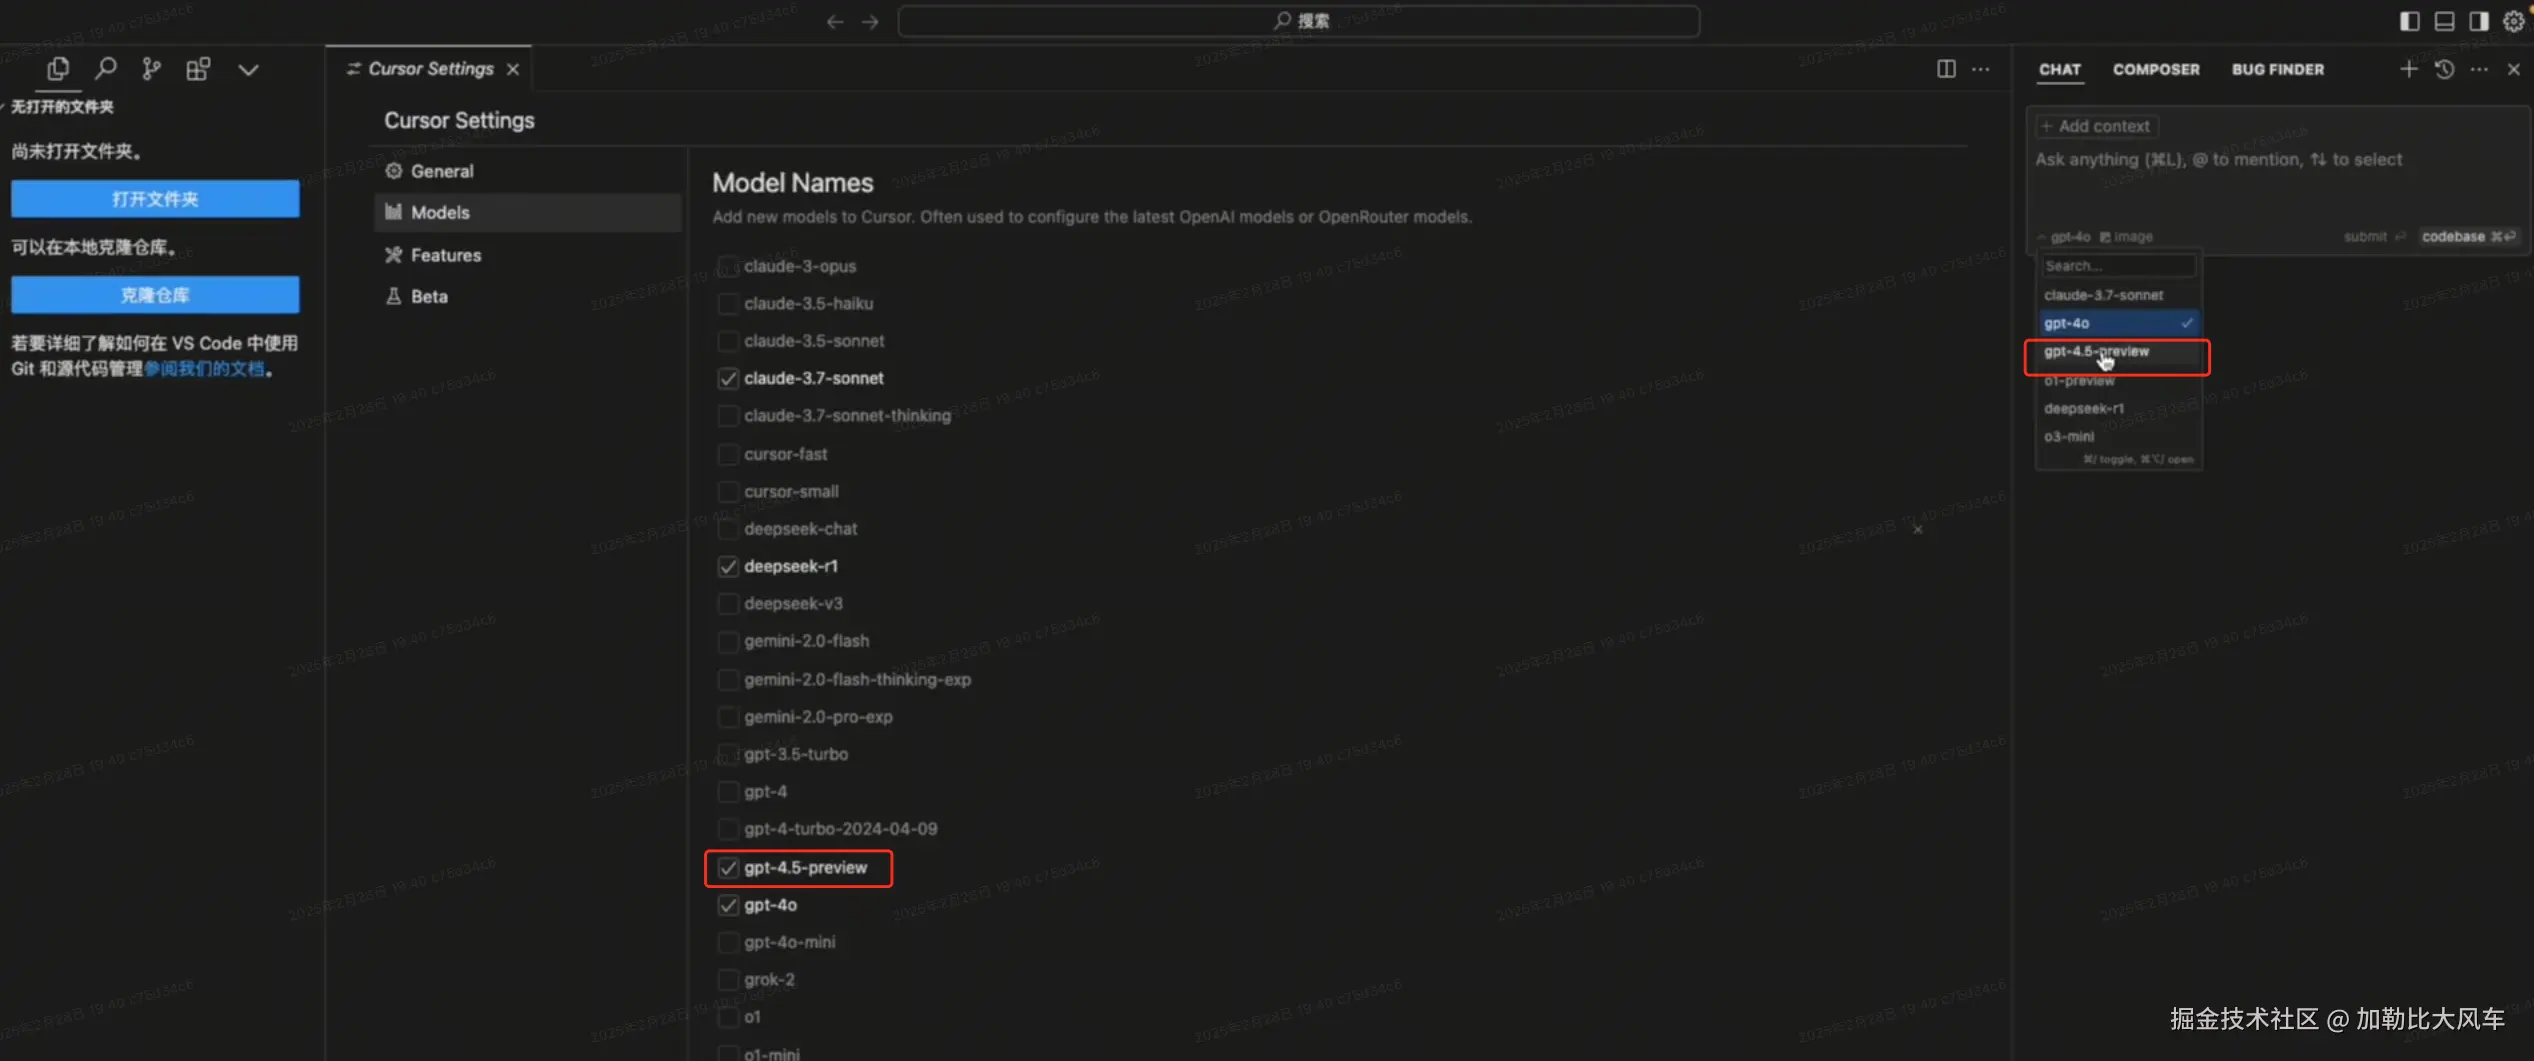Enable the gpt-4o-mini checkbox
The image size is (2534, 1061).
coord(728,942)
